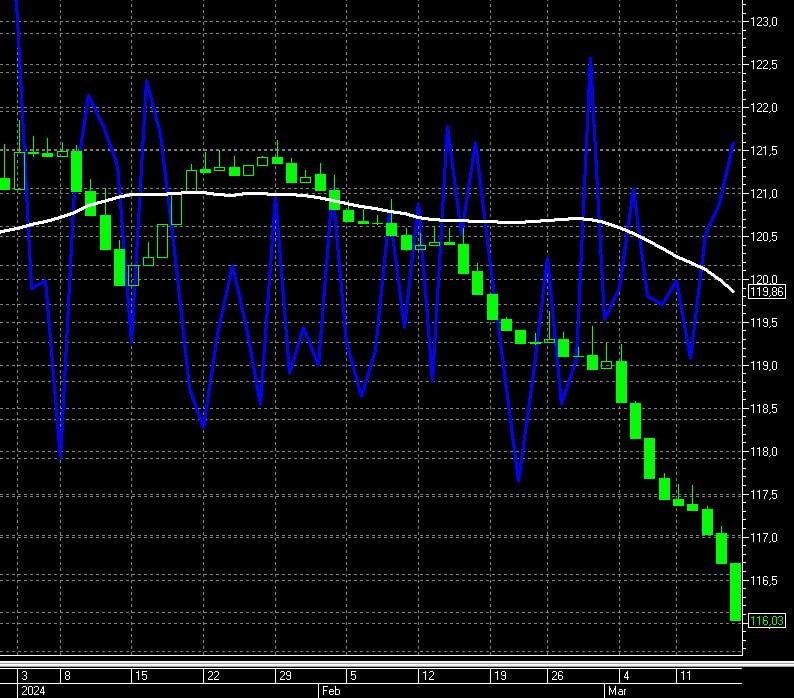Click the date label 29 on time axis
The width and height of the screenshot is (794, 698).
coord(285,676)
